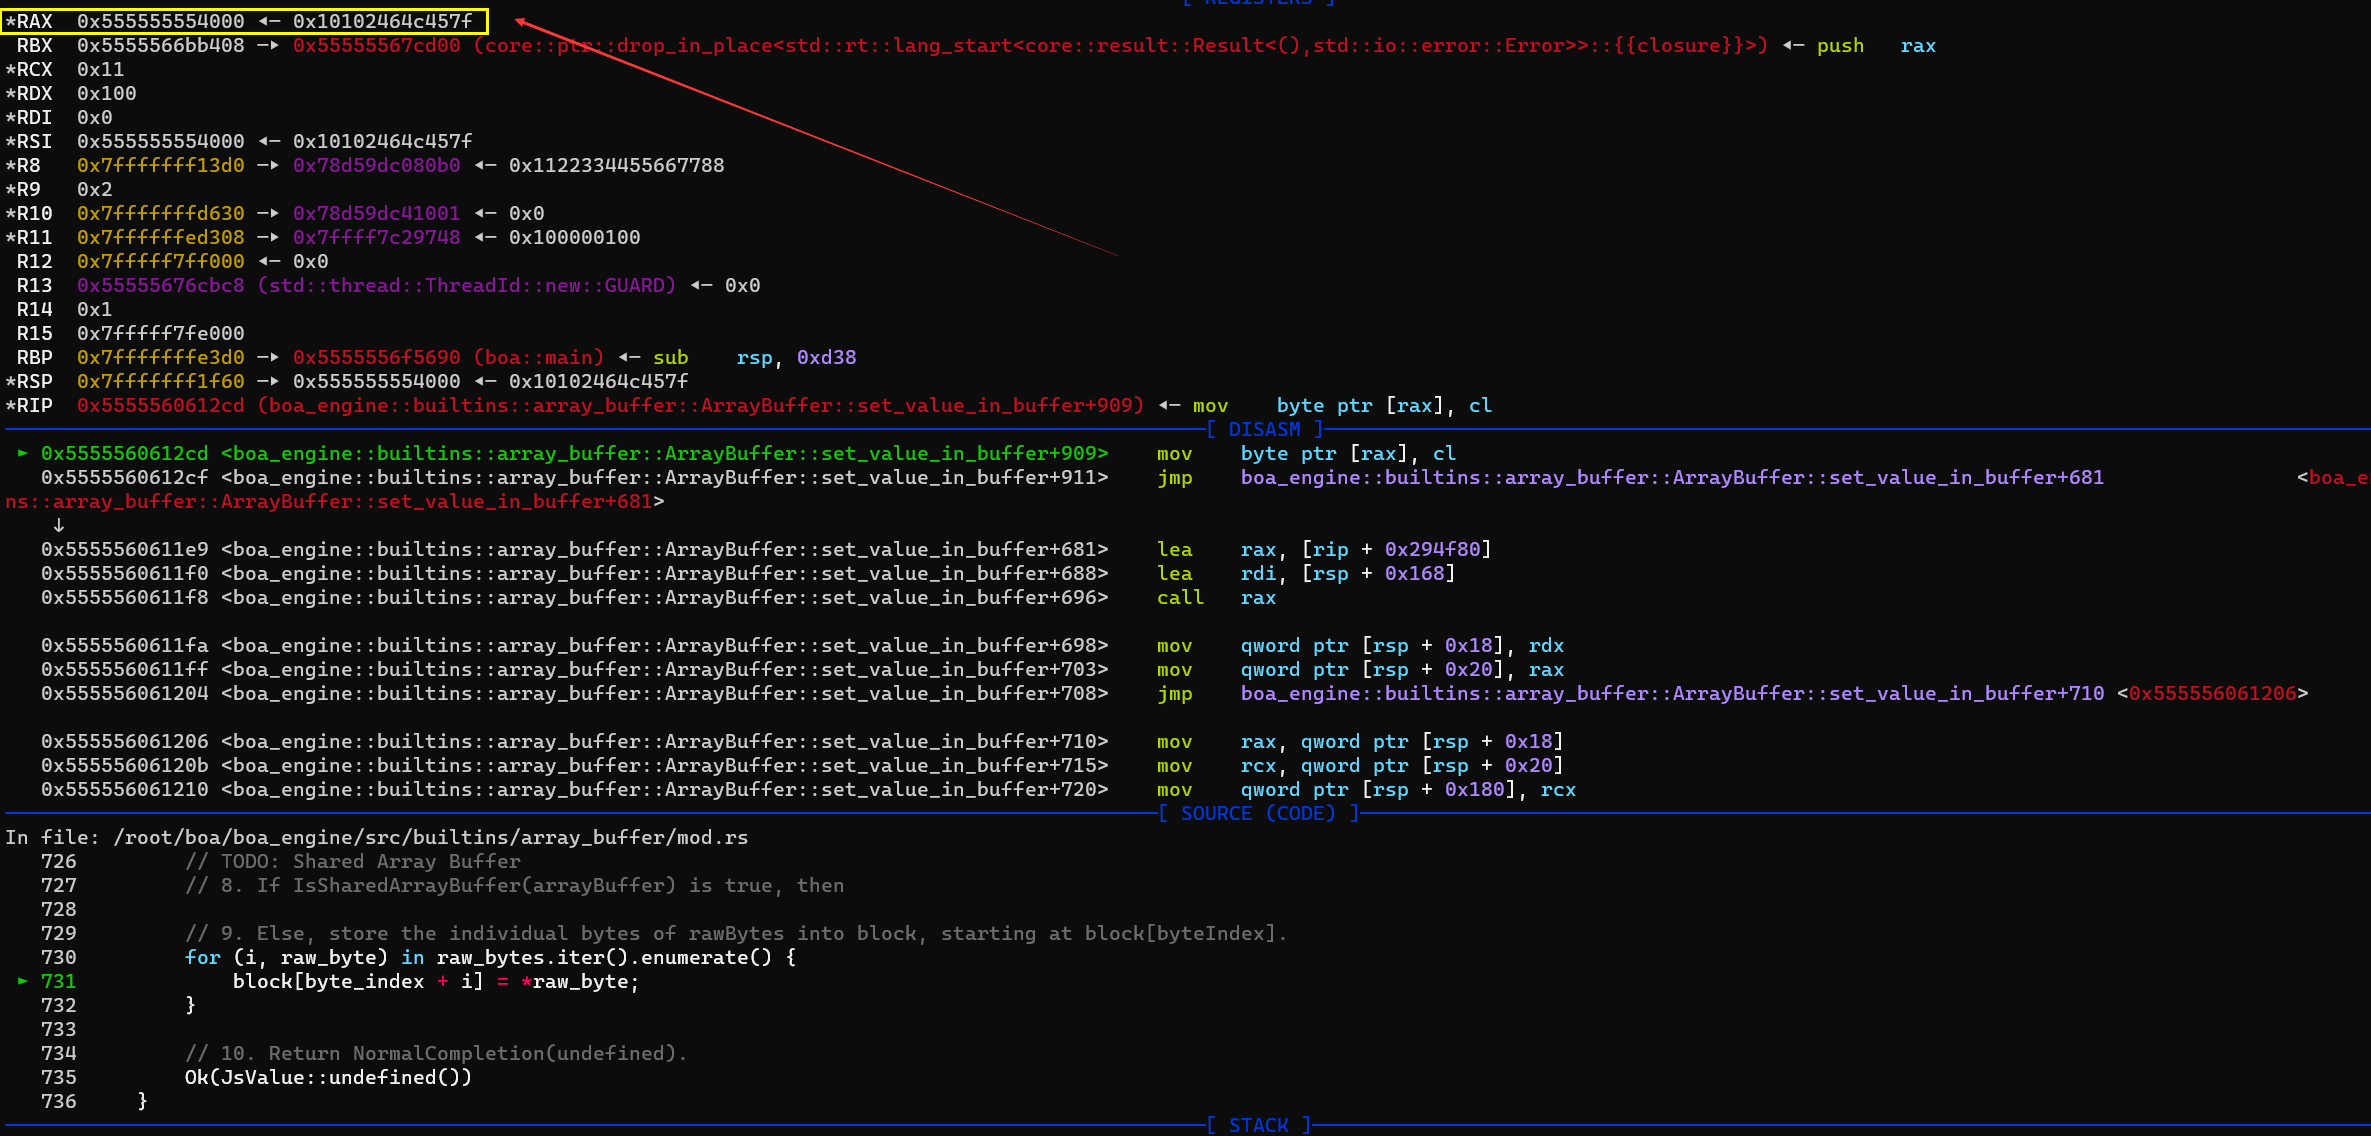The height and width of the screenshot is (1136, 2371).
Task: Click the Ok(JsValue::undefined()) source line
Action: [328, 1078]
